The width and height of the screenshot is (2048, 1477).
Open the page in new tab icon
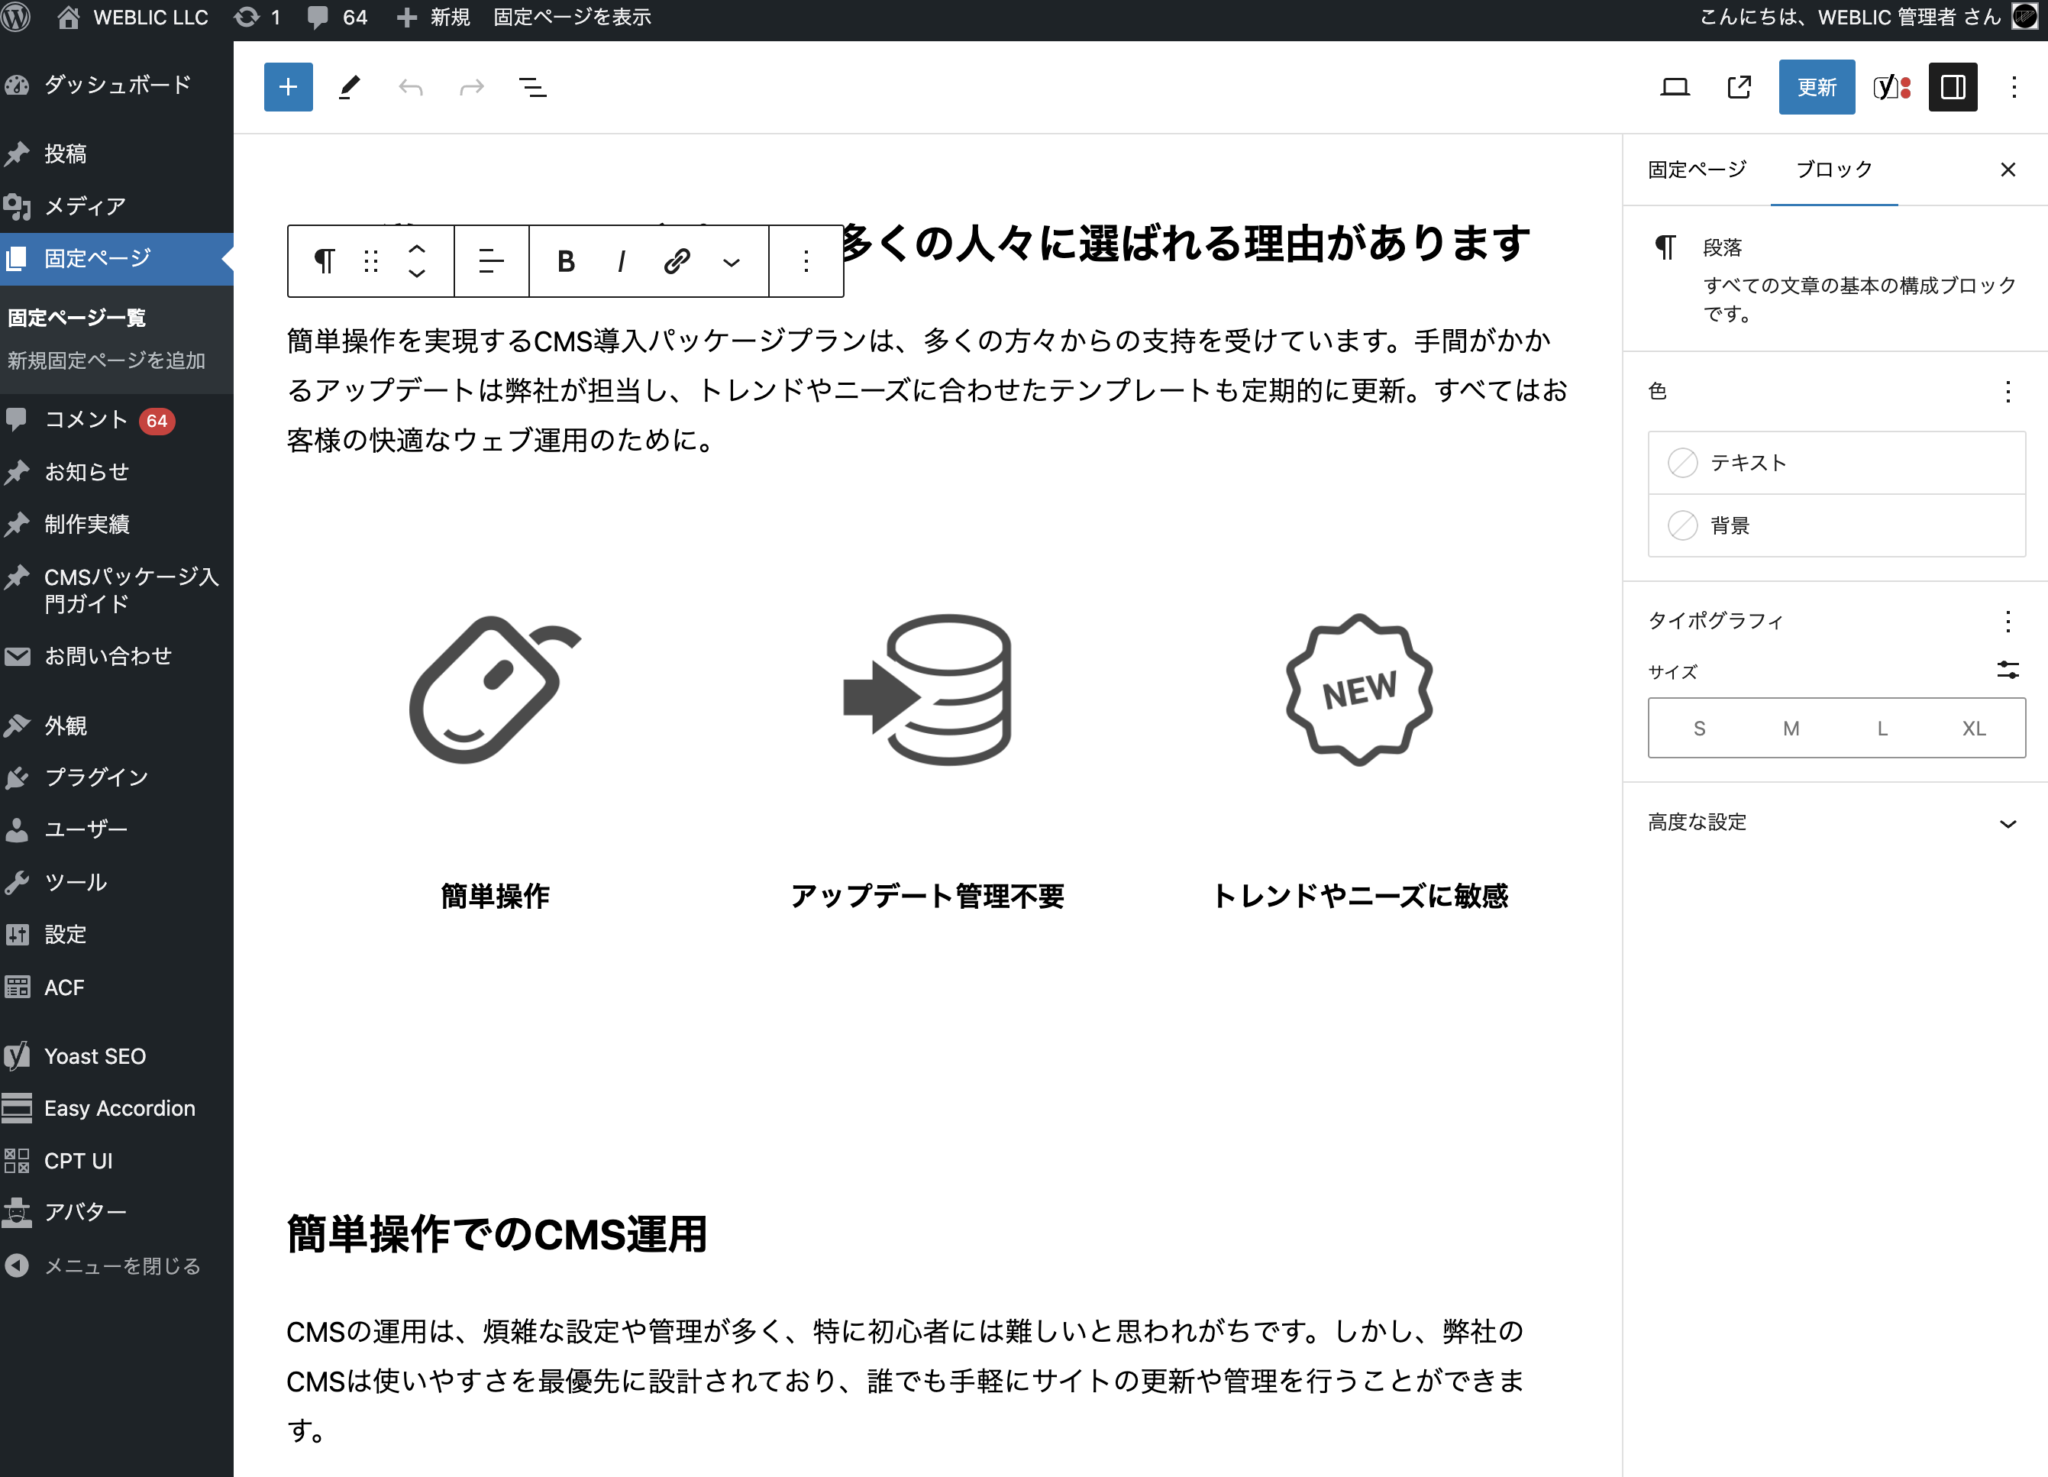[1738, 87]
